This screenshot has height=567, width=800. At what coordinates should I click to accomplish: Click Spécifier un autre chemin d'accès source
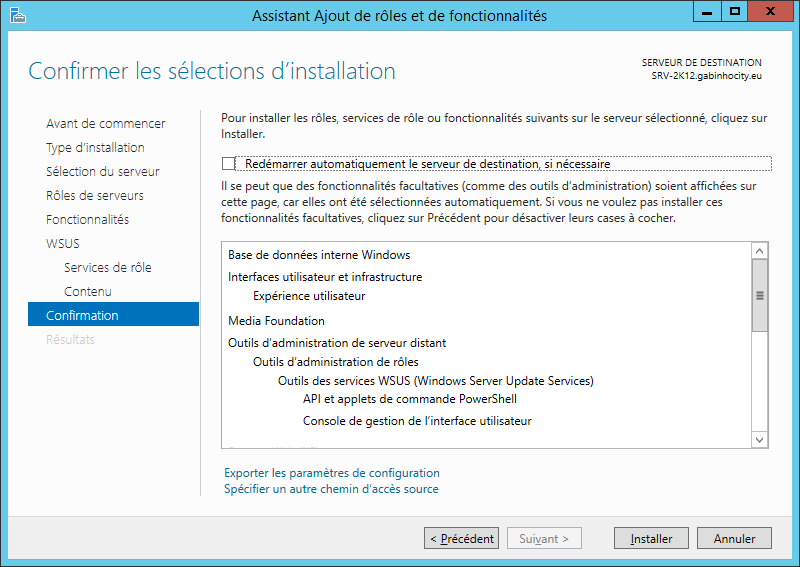click(331, 489)
